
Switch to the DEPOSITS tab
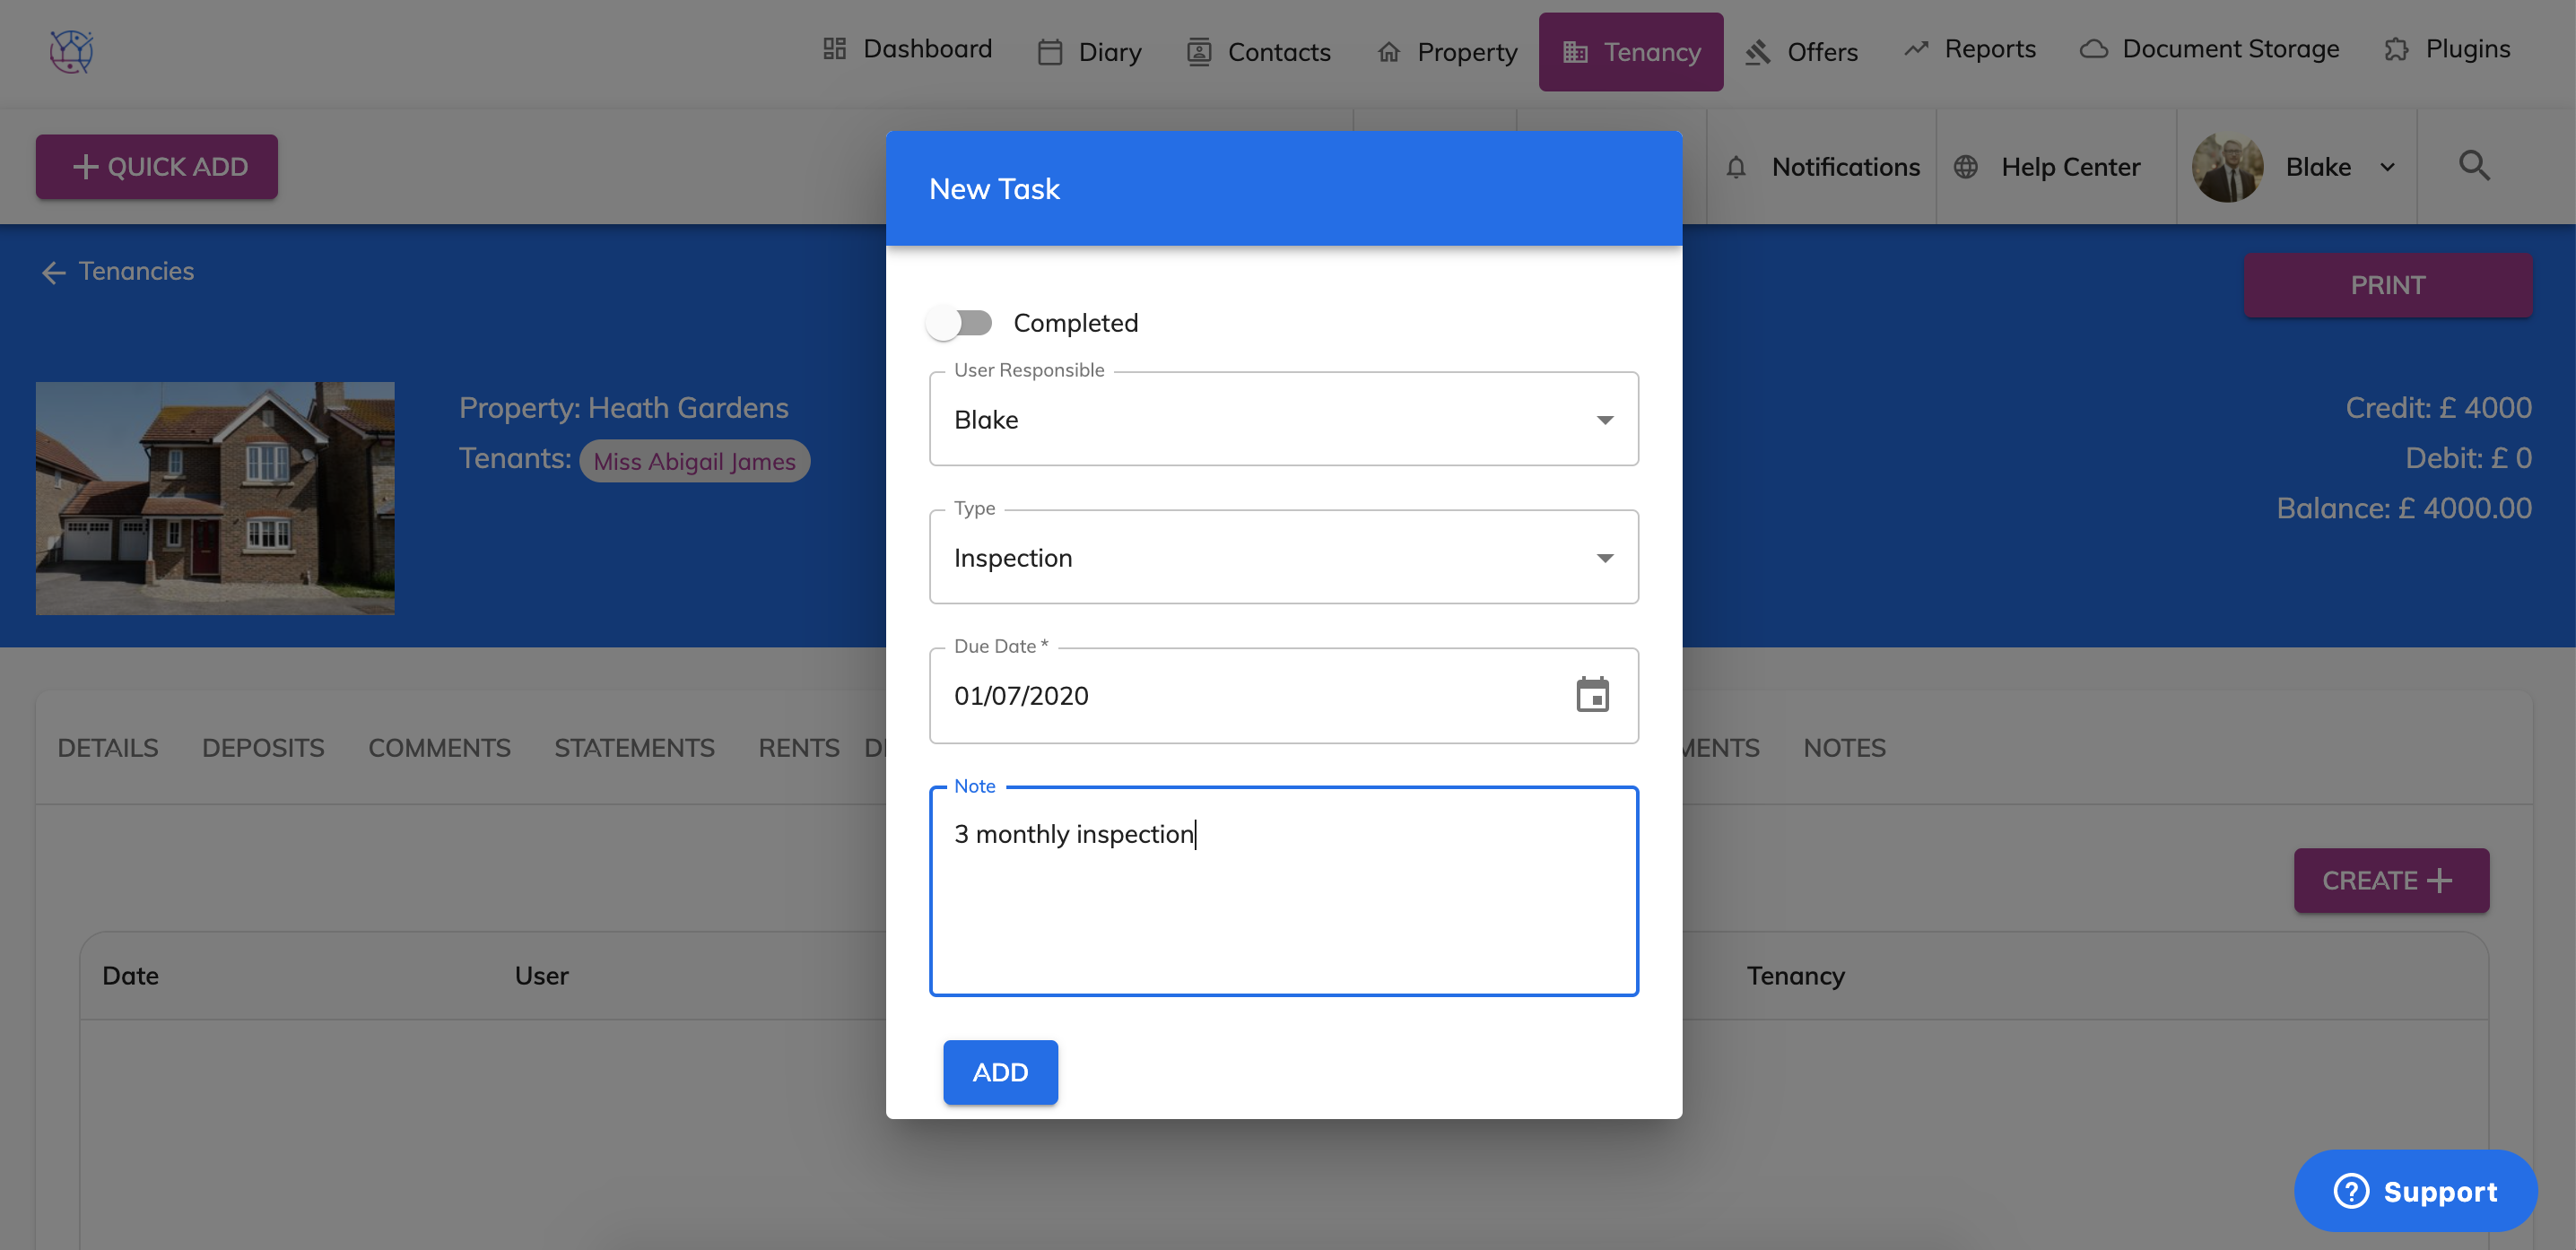click(263, 748)
